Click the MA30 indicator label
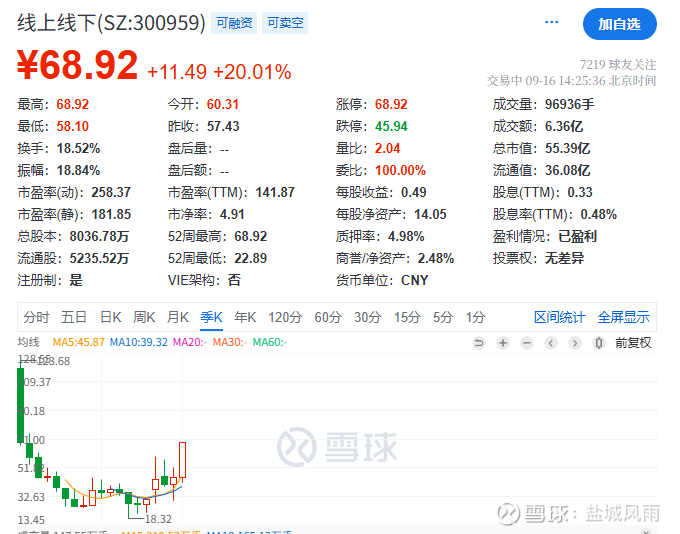Image resolution: width=680 pixels, height=534 pixels. (230, 342)
